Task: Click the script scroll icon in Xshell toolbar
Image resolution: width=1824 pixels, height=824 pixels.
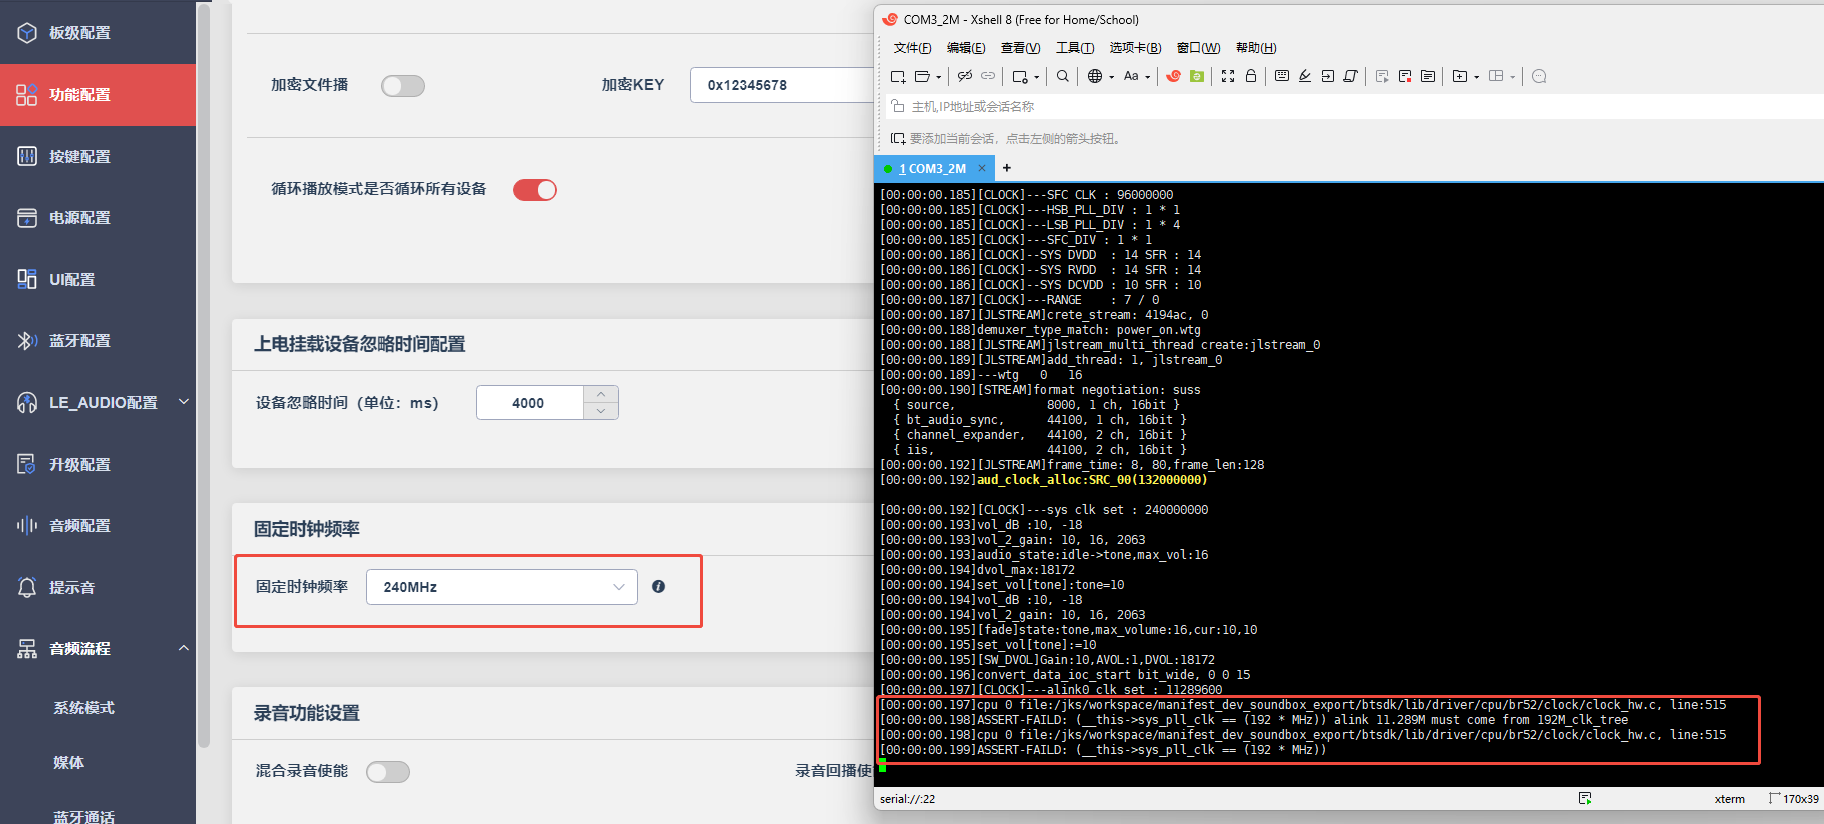Action: coord(1350,76)
